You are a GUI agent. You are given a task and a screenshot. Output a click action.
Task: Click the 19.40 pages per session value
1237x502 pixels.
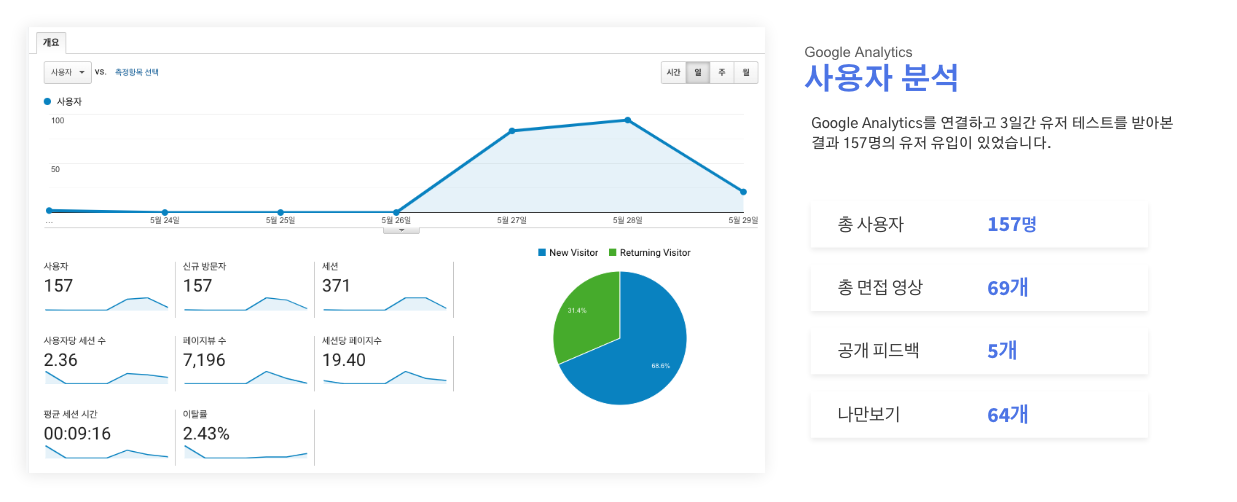(x=343, y=360)
